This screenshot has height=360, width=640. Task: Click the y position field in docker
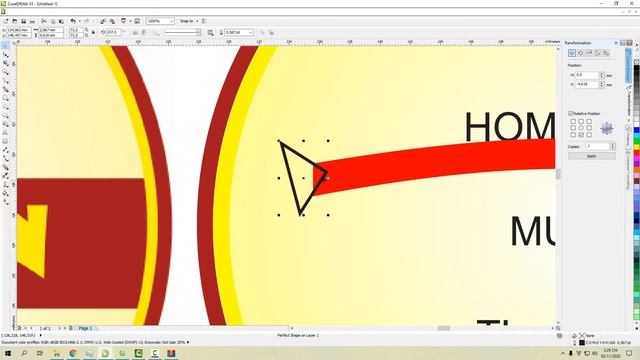[587, 84]
